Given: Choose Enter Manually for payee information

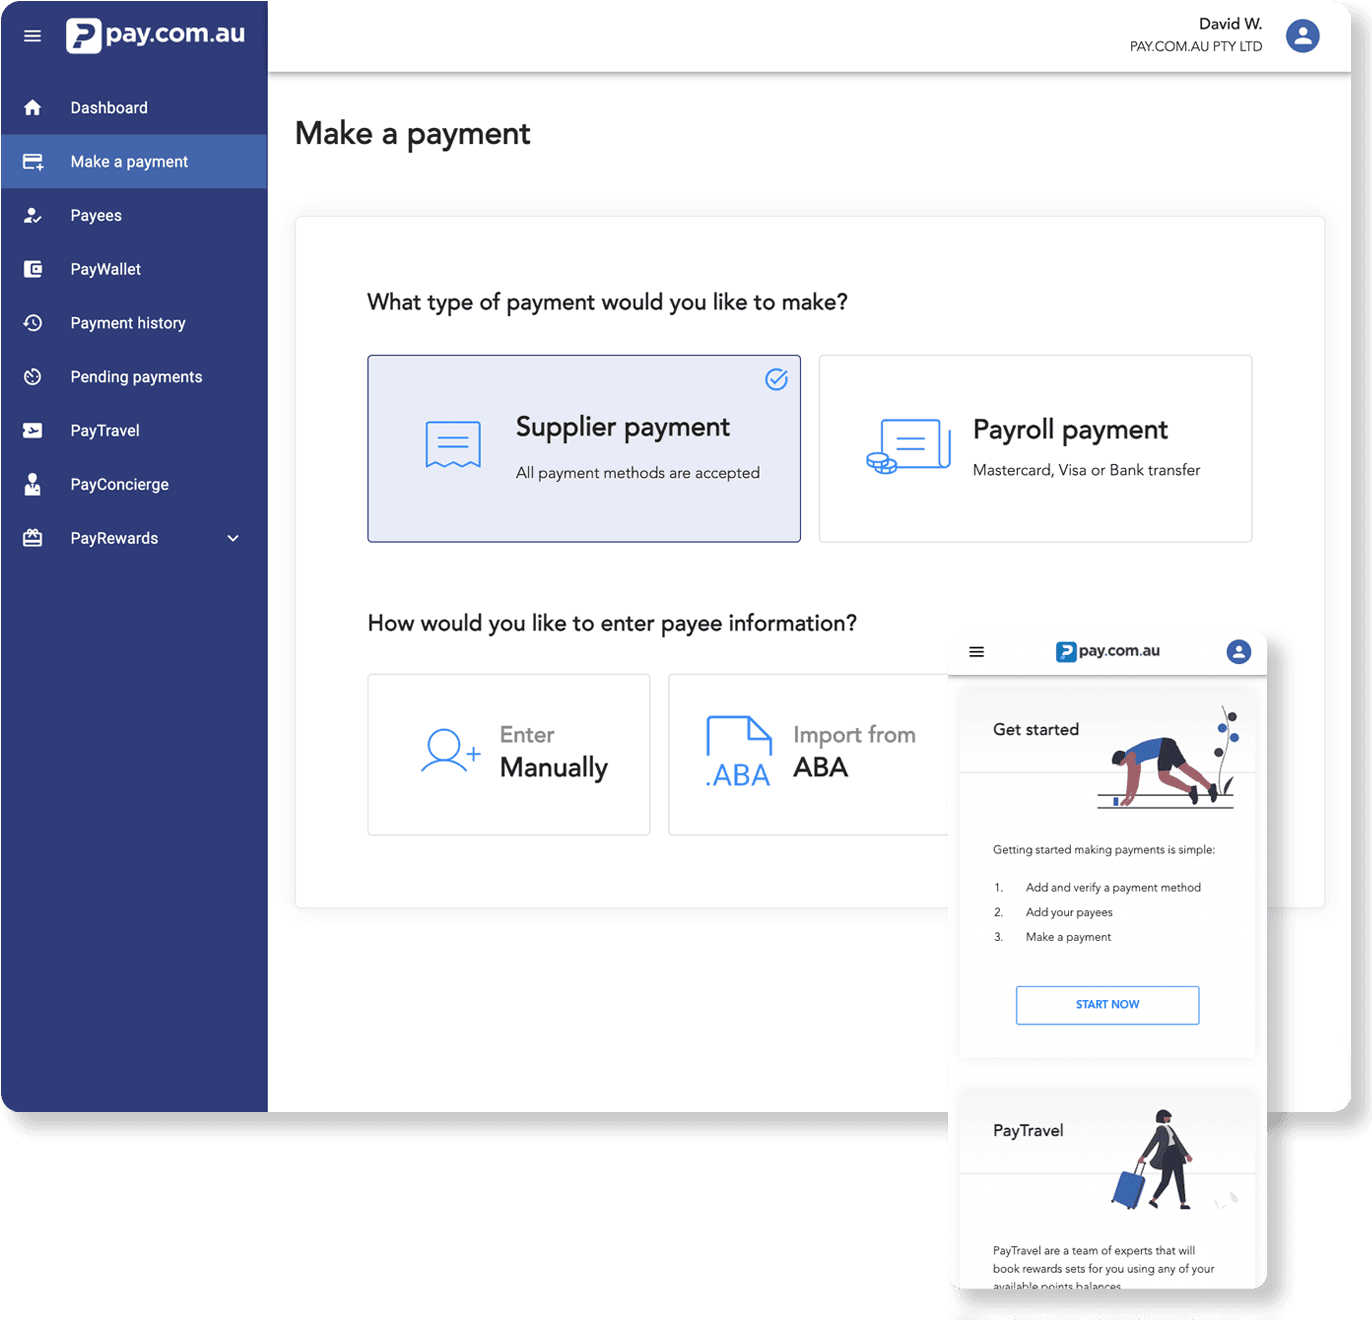Looking at the screenshot, I should 509,754.
